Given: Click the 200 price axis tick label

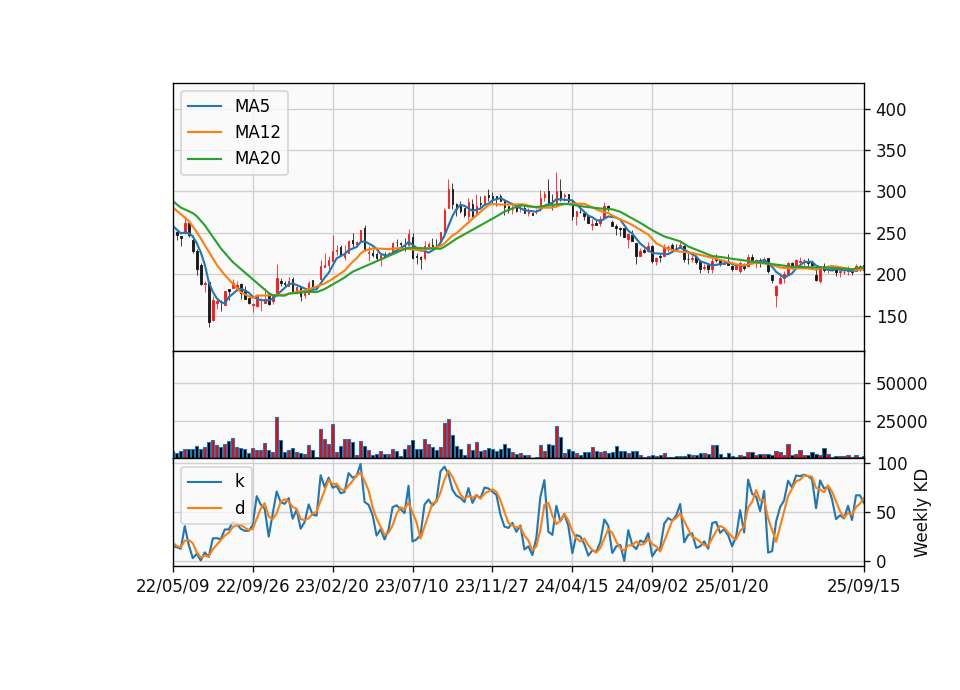Looking at the screenshot, I should (x=891, y=275).
